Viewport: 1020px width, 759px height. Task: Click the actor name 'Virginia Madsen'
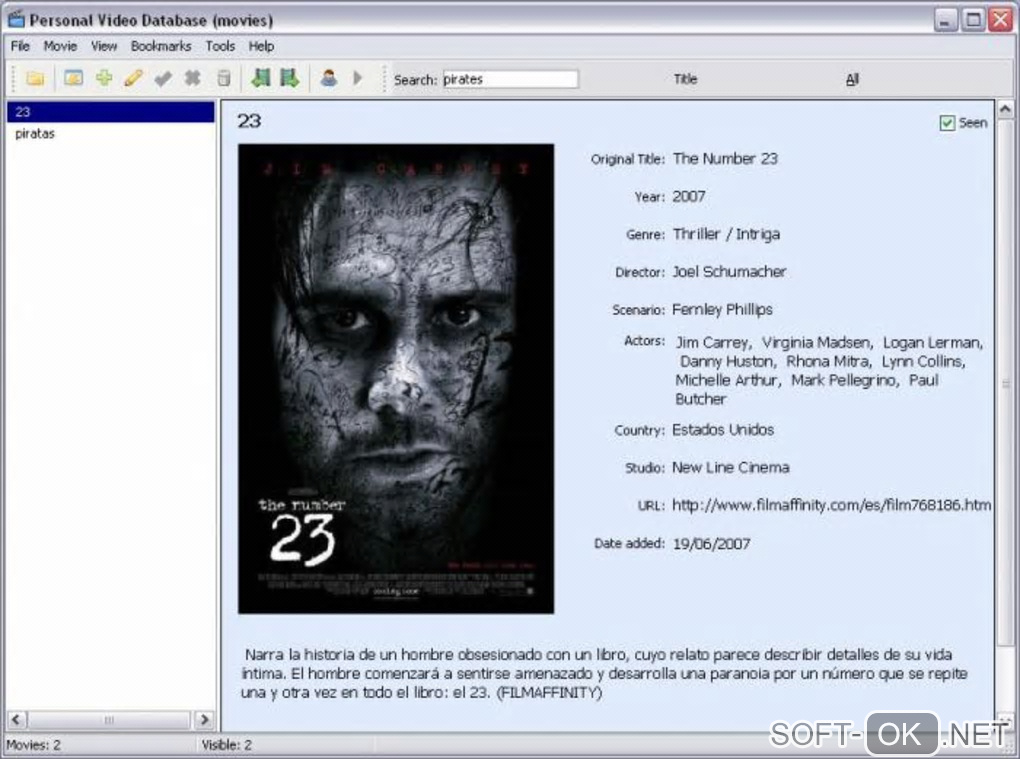pos(816,343)
